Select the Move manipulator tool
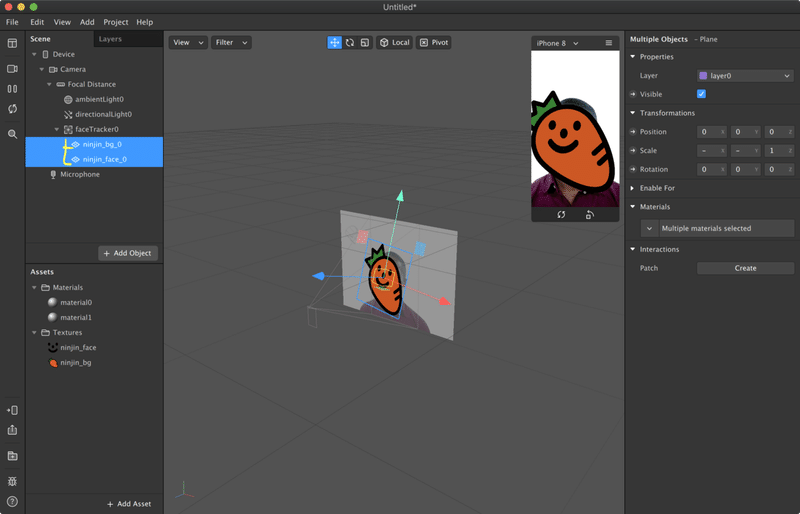Image resolution: width=800 pixels, height=514 pixels. (334, 42)
